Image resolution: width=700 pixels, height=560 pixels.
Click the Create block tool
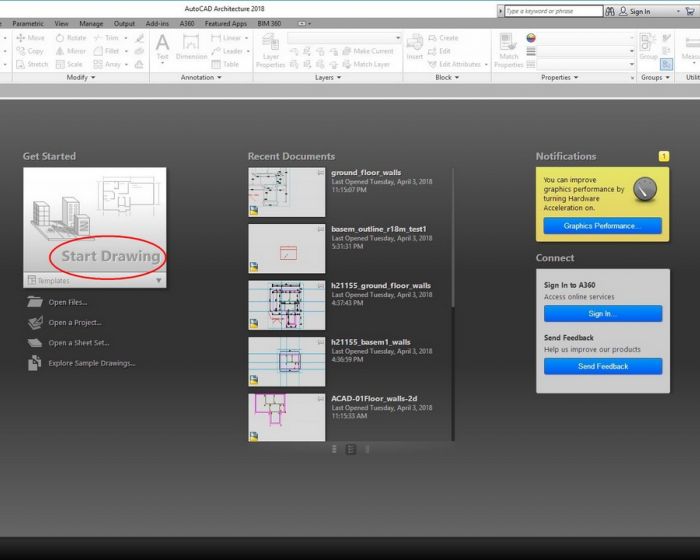click(x=443, y=38)
